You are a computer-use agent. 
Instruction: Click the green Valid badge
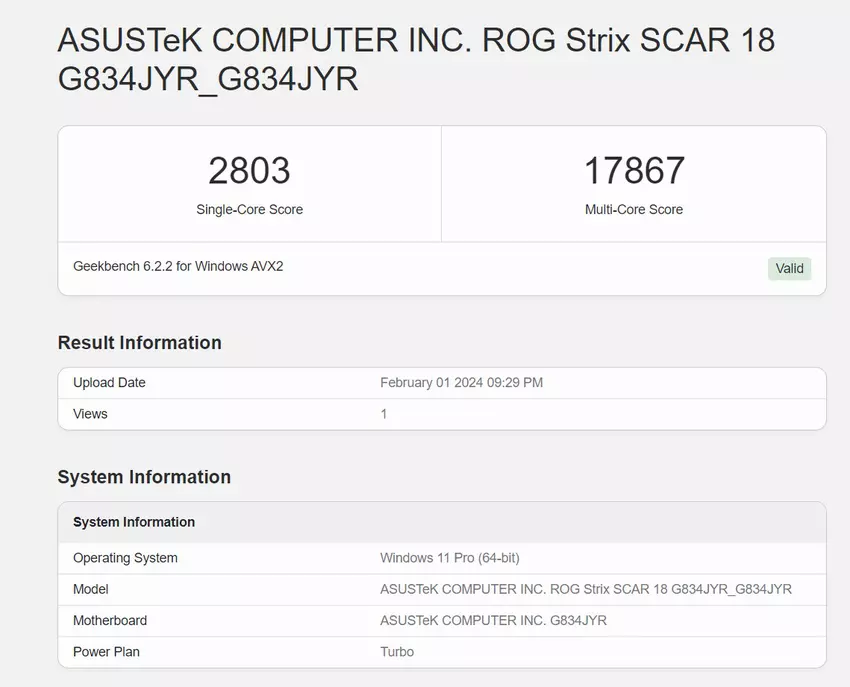pyautogui.click(x=789, y=268)
